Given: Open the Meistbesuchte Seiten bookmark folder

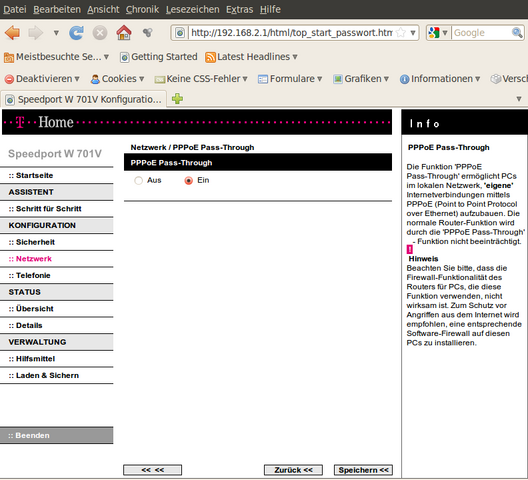Looking at the screenshot, I should (56, 57).
